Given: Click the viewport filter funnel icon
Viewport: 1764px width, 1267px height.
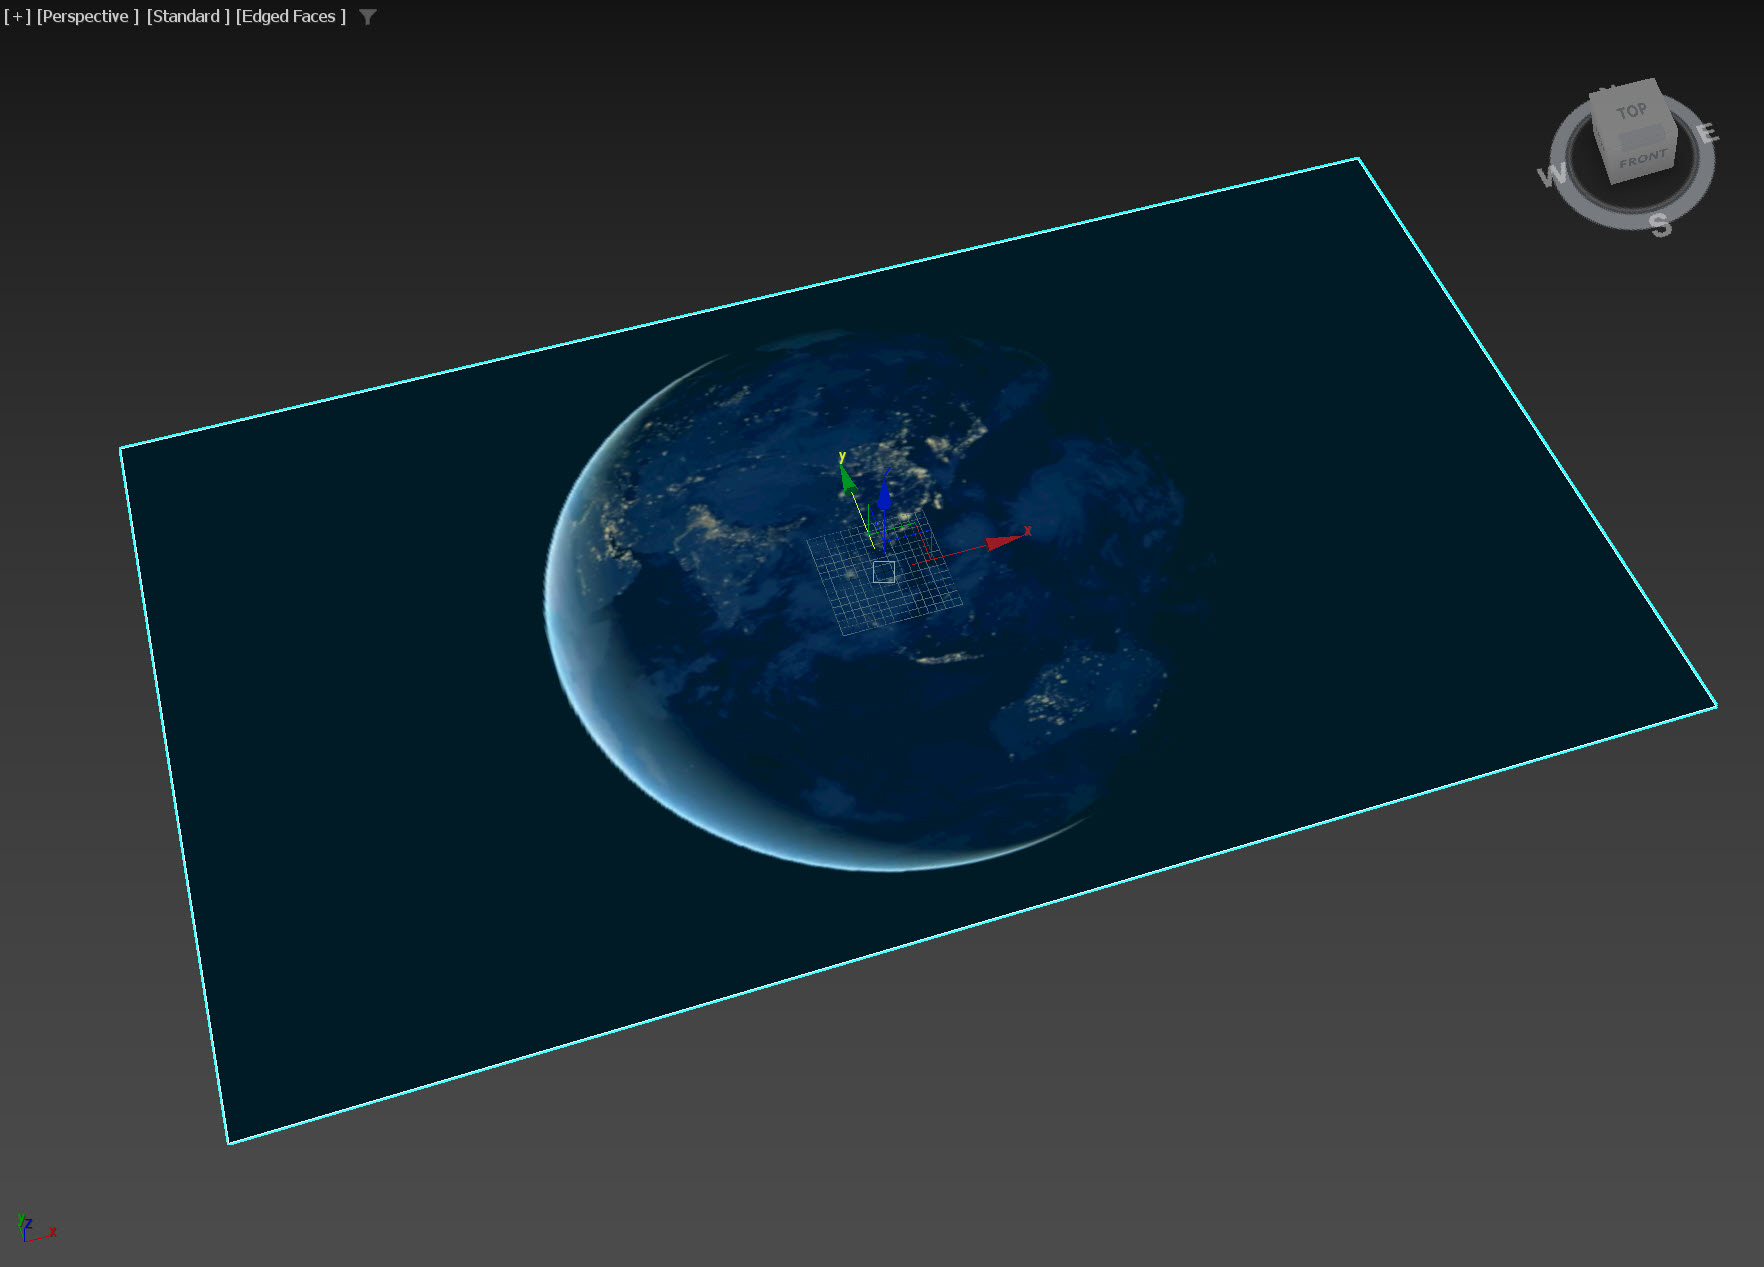Looking at the screenshot, I should click(x=366, y=17).
